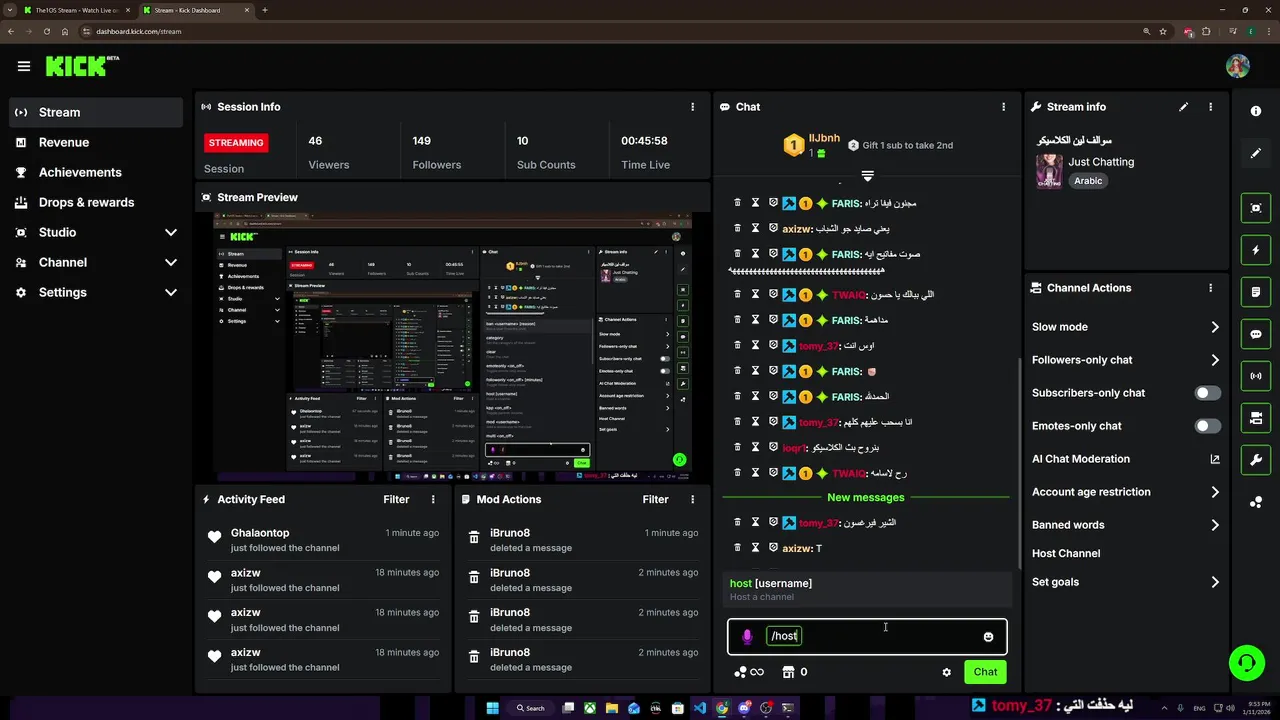Switch to The1OS Stream browser tab
Screen dimensions: 1280x720
click(76, 10)
